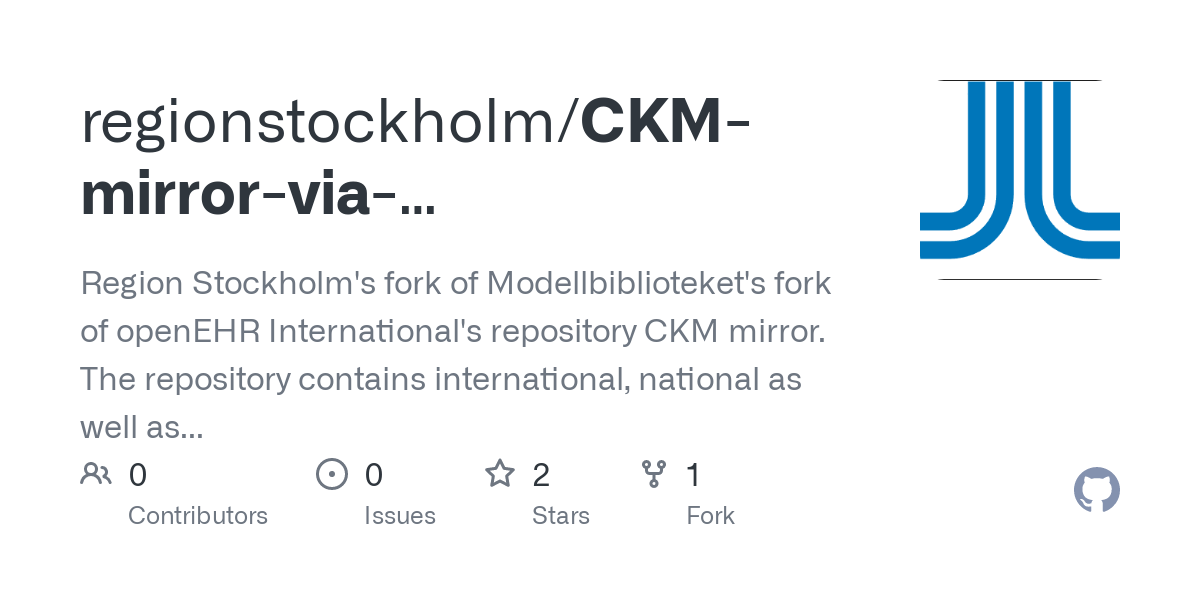Click the issues count of 0
This screenshot has width=1200, height=600.
click(374, 475)
